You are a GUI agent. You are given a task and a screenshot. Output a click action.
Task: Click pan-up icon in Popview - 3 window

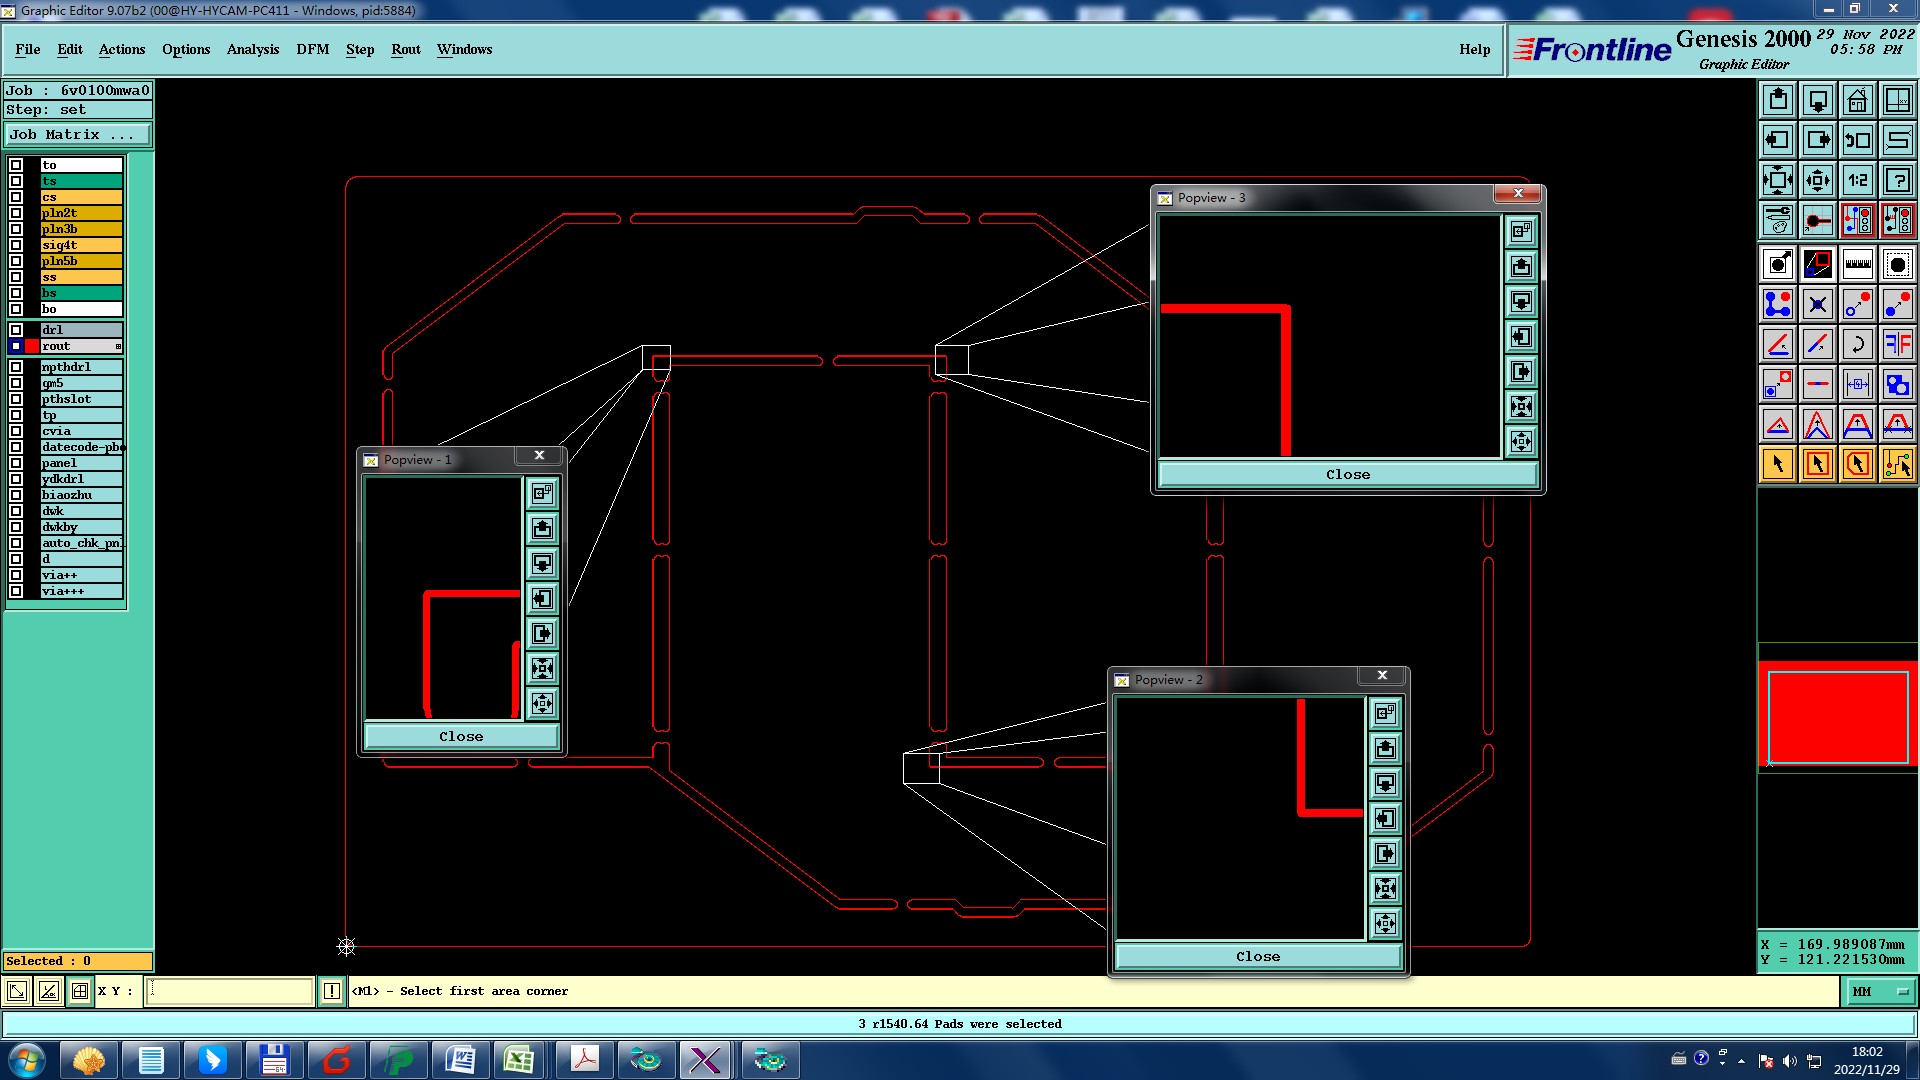(x=1521, y=266)
